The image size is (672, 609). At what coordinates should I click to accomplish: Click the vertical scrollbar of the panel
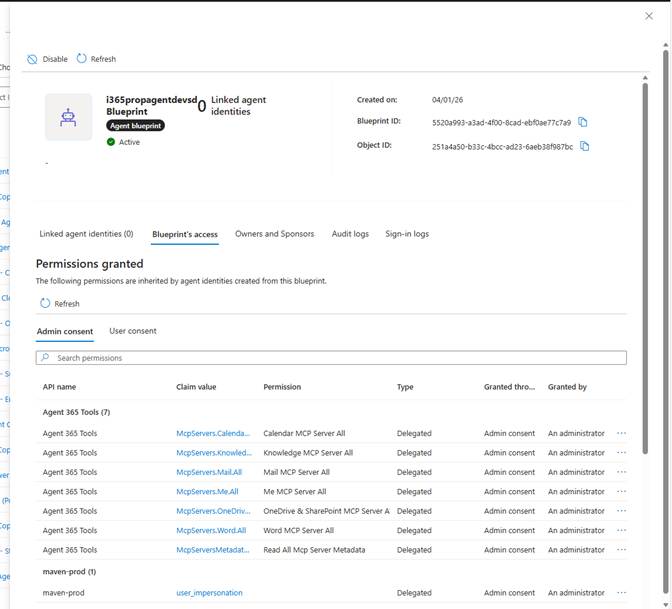click(x=645, y=300)
